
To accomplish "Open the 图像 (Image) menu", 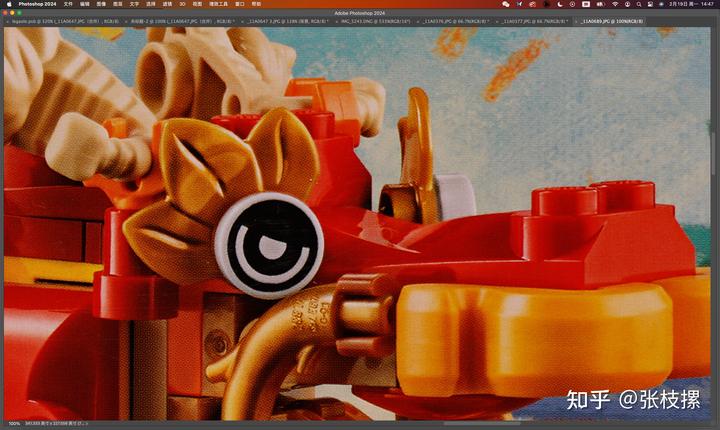I will coord(101,4).
